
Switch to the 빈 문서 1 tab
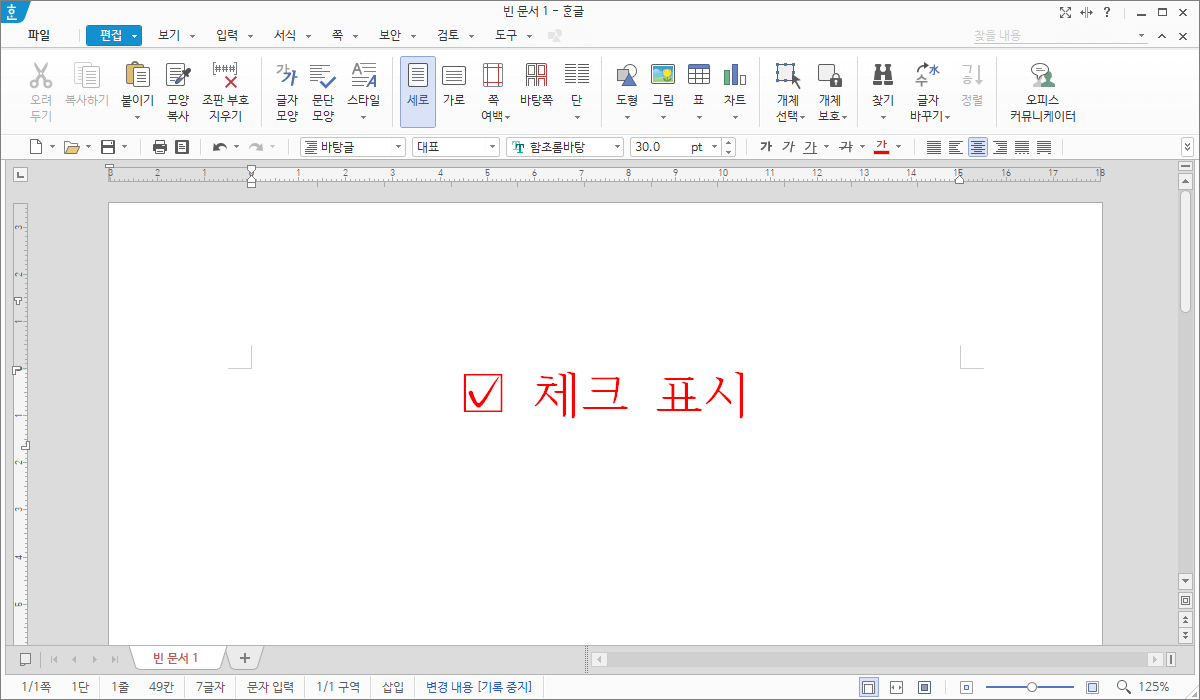point(176,657)
